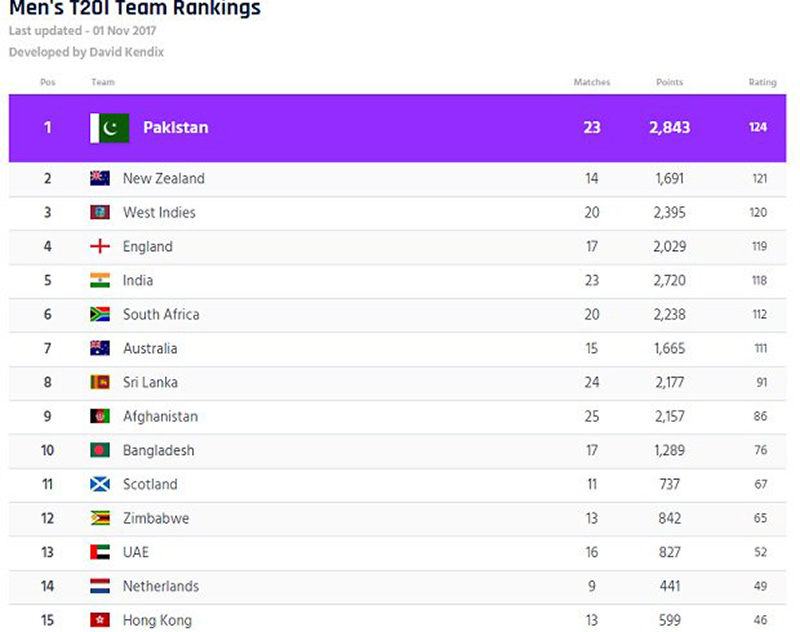
Task: Click the Rating column header
Action: (762, 82)
